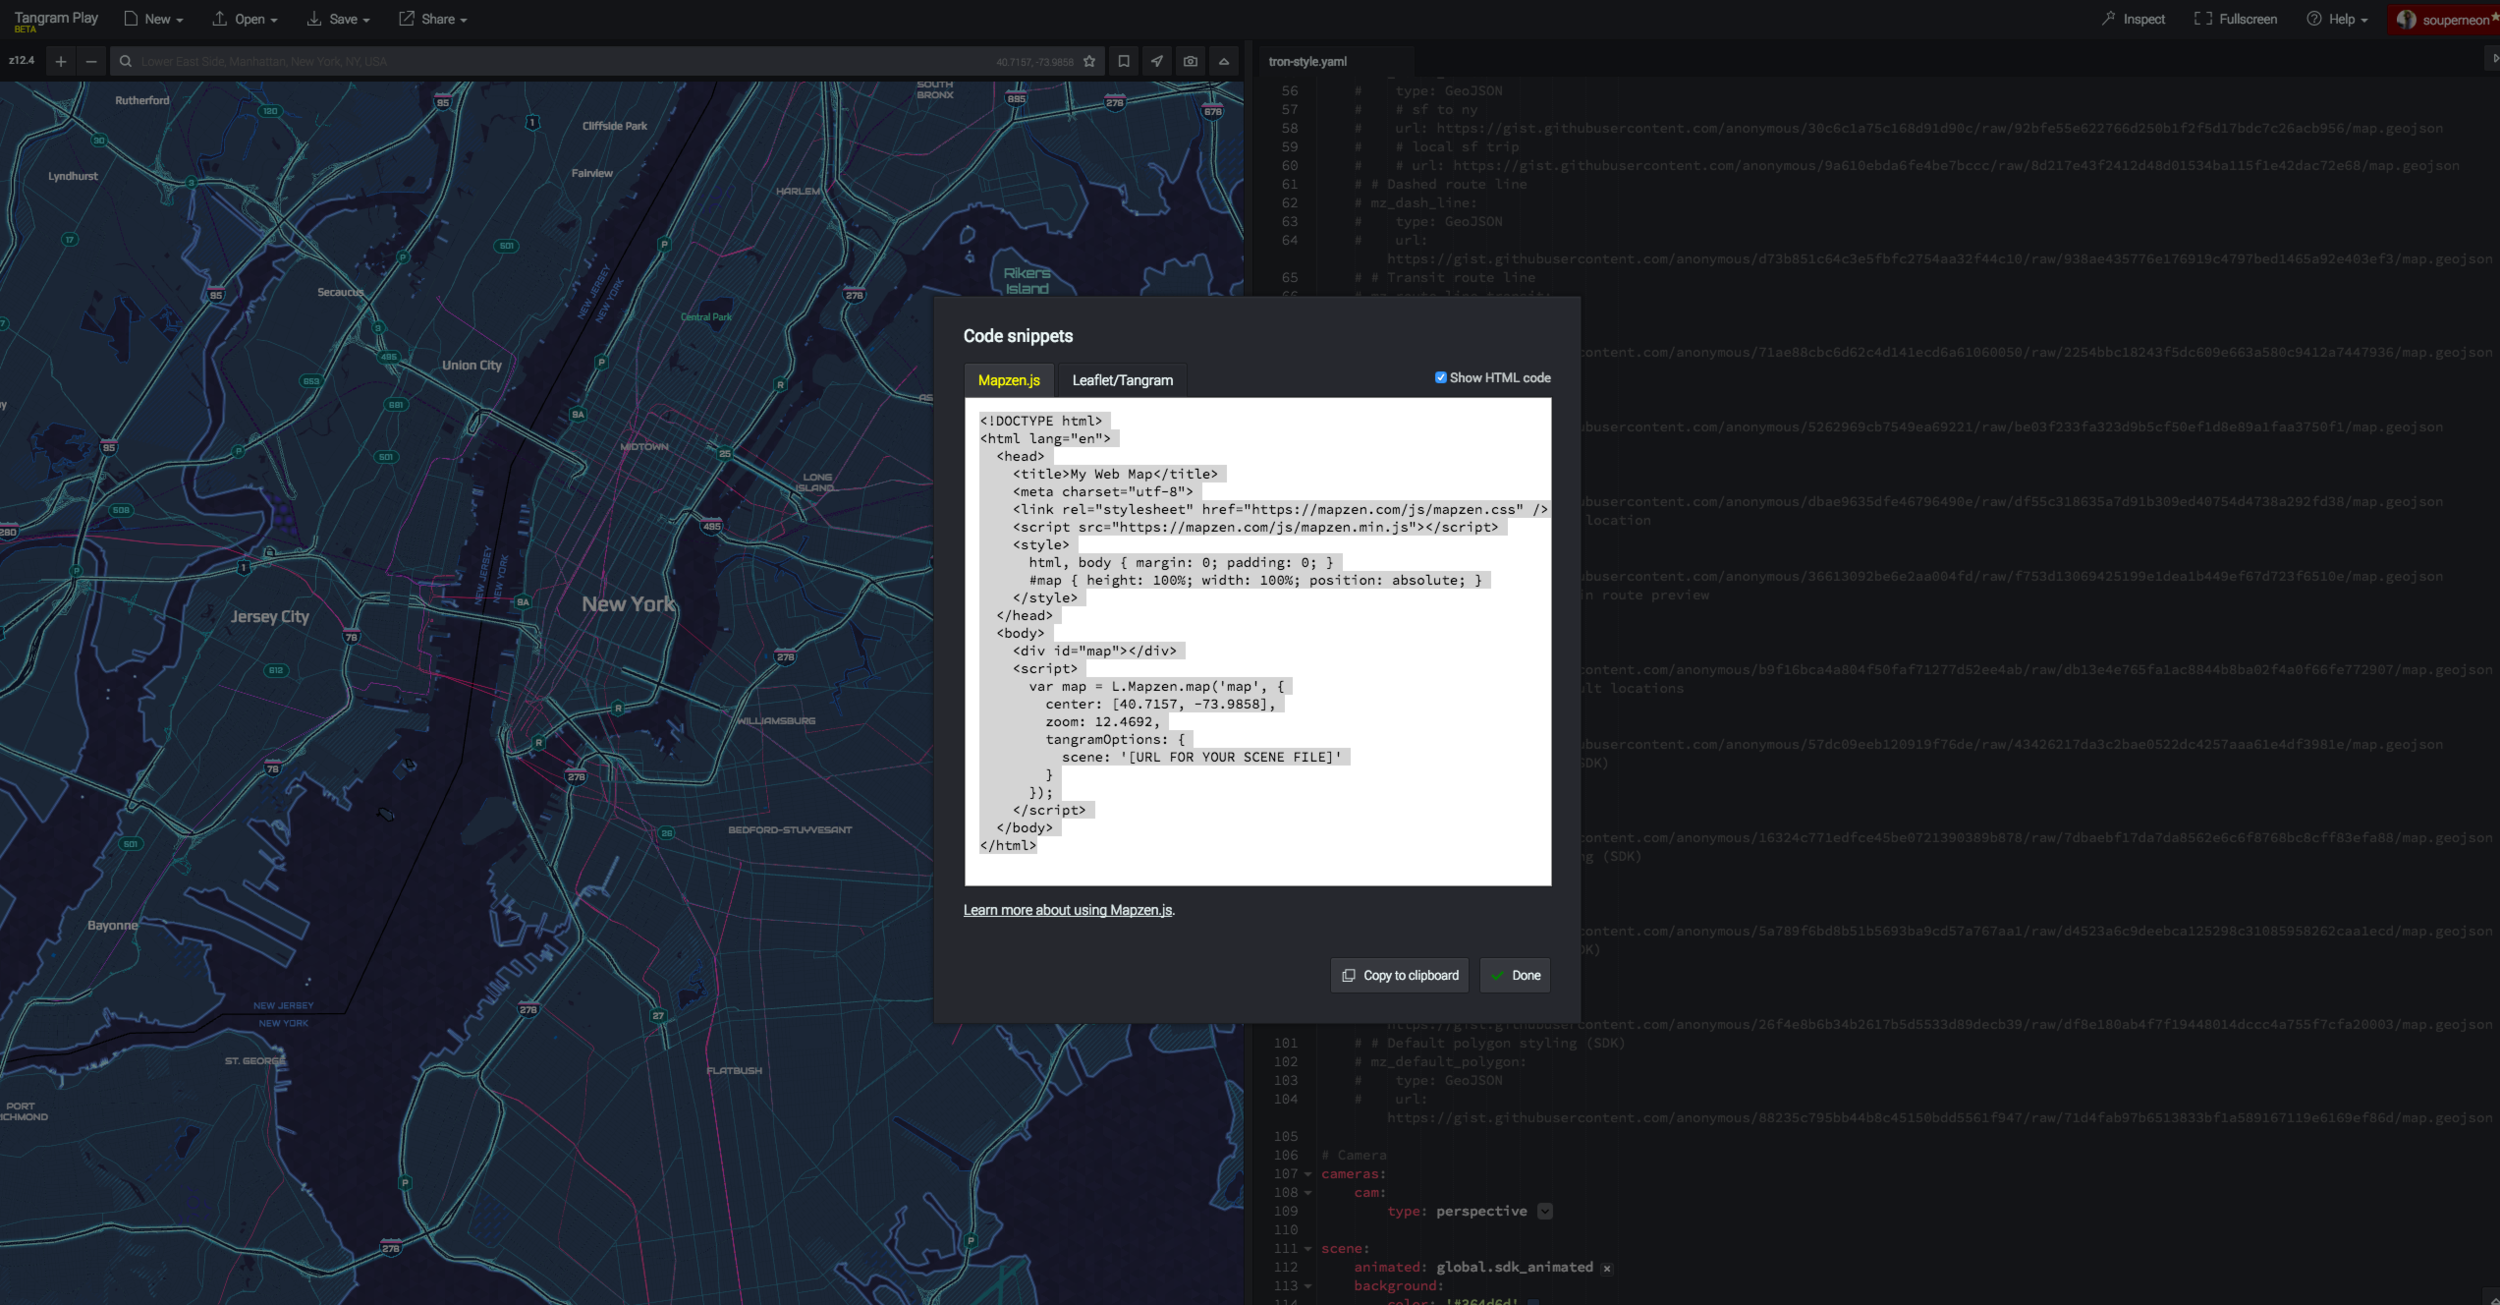The image size is (2500, 1305).
Task: Click Copy to clipboard button
Action: [x=1399, y=975]
